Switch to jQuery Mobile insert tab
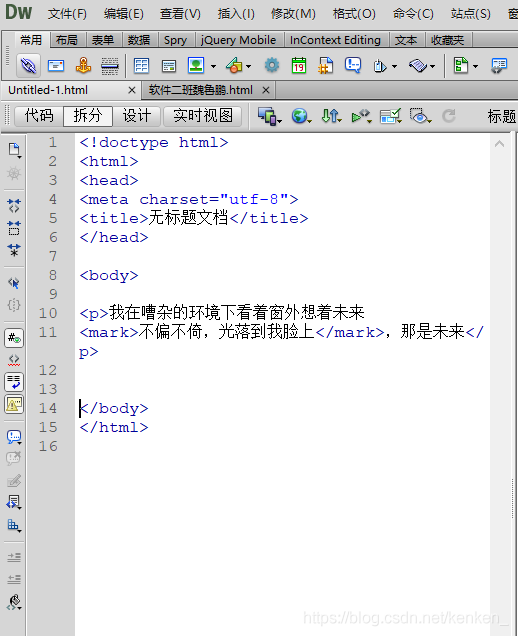 (x=239, y=40)
